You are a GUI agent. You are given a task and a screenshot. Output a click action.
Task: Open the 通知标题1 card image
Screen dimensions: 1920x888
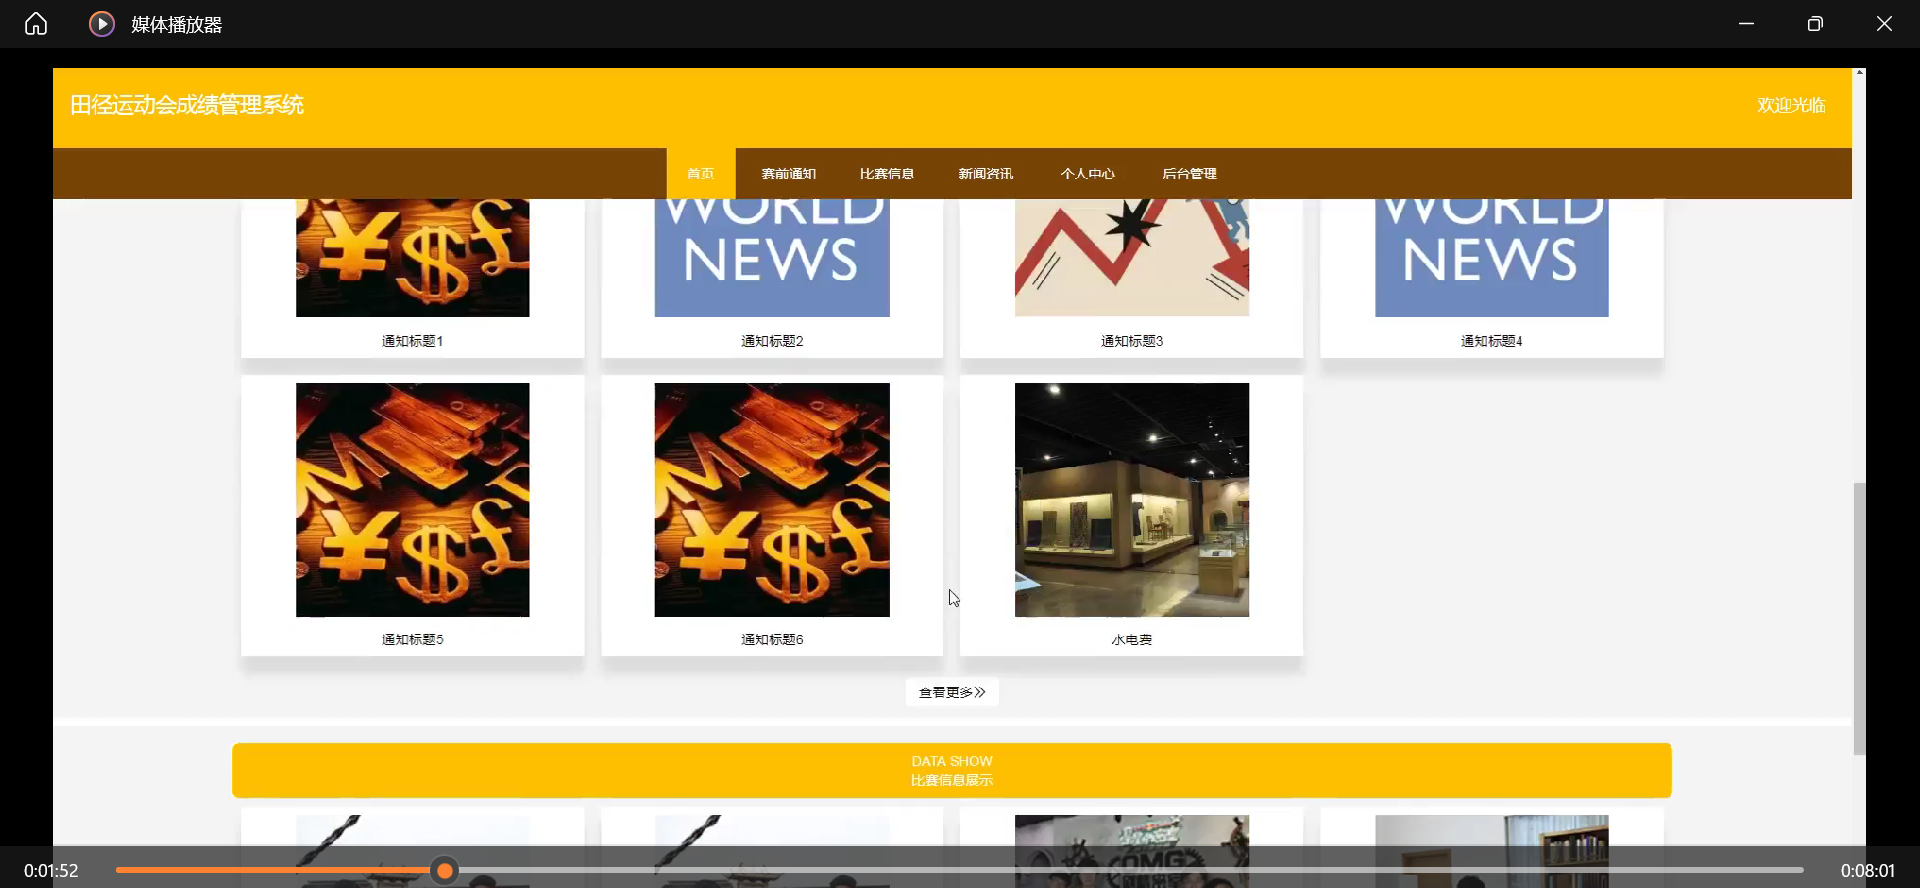pos(413,258)
